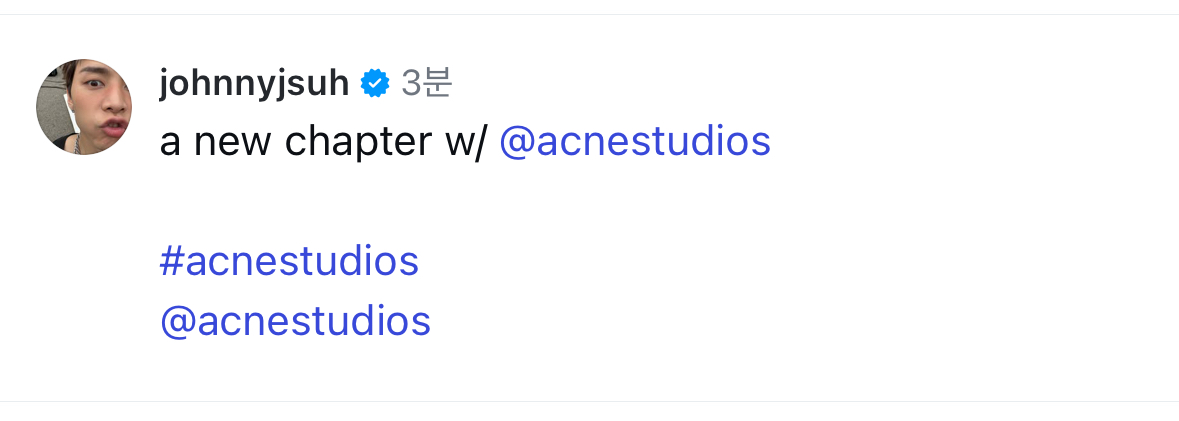The height and width of the screenshot is (421, 1179).
Task: Open johnnyjsuh's profile picture
Action: [84, 107]
